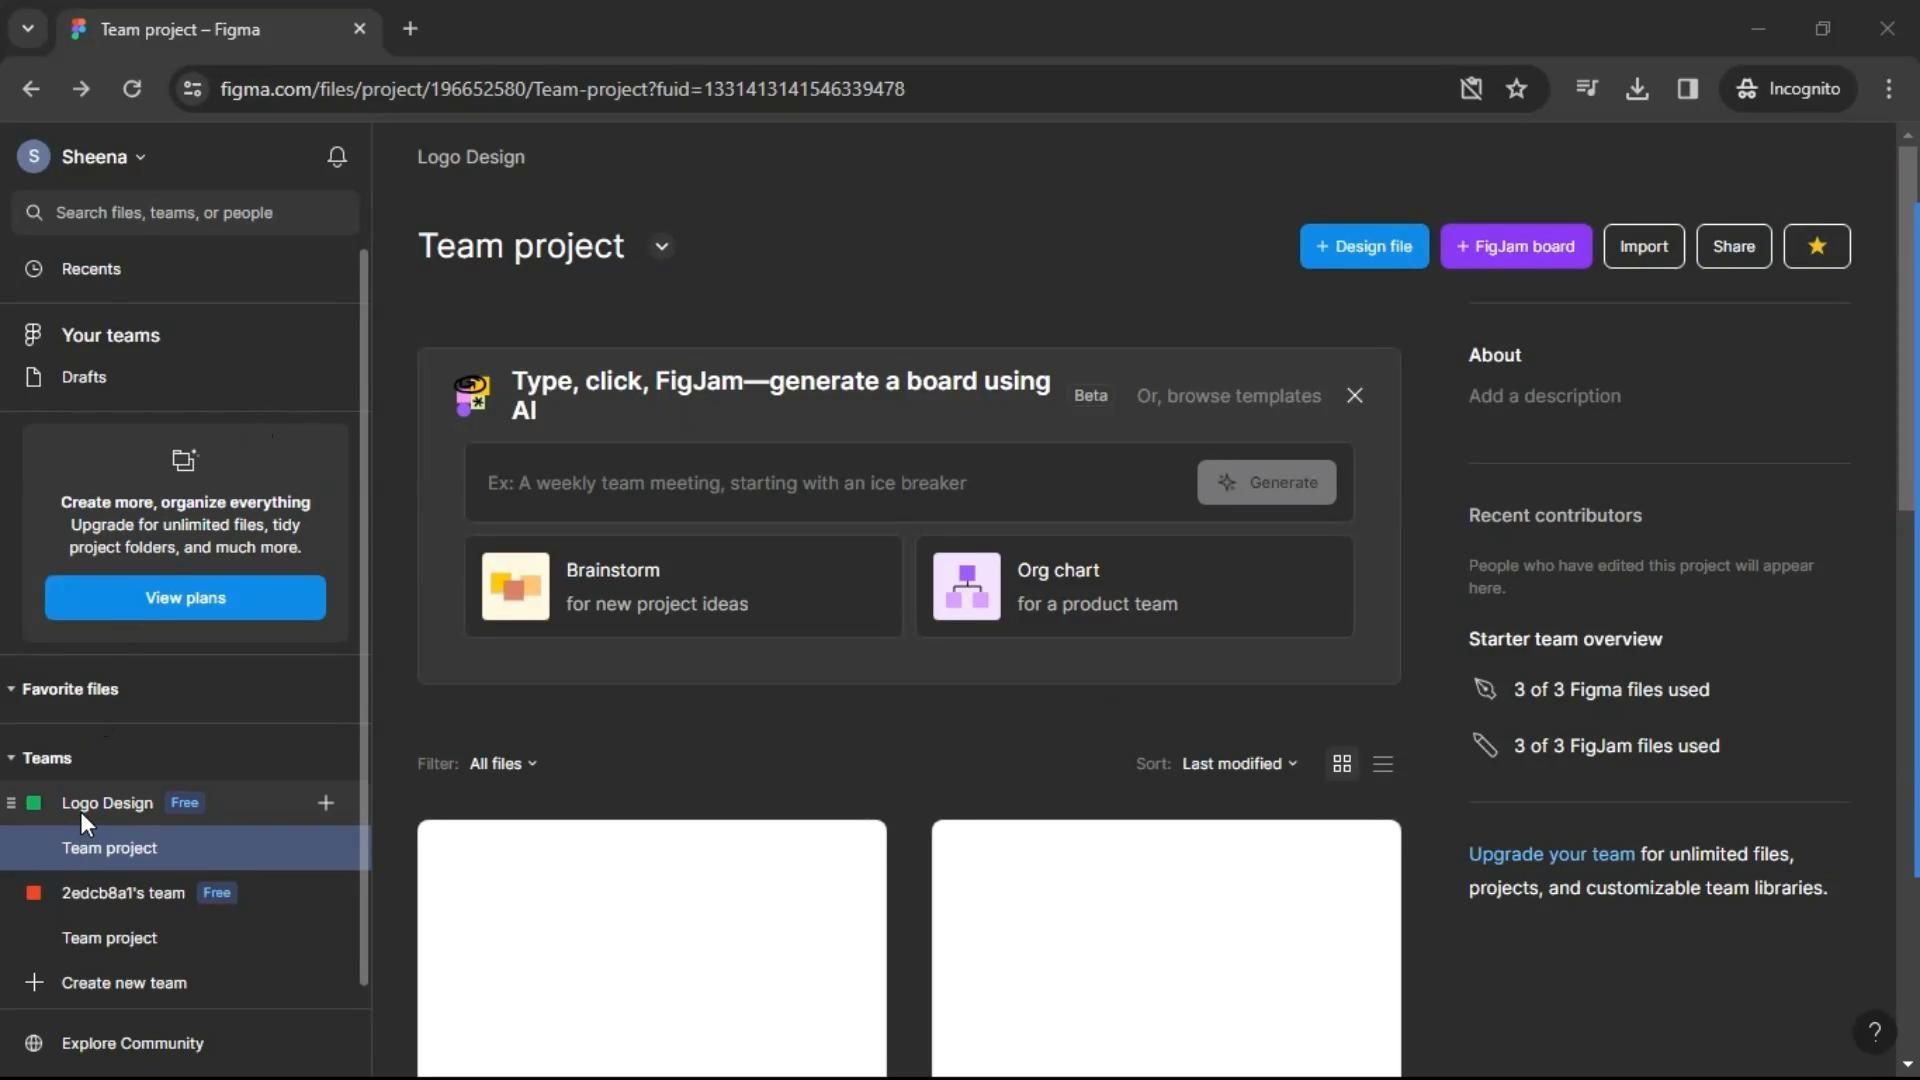Switch to grid view of files
Screen dimensions: 1920x1080
click(1342, 764)
